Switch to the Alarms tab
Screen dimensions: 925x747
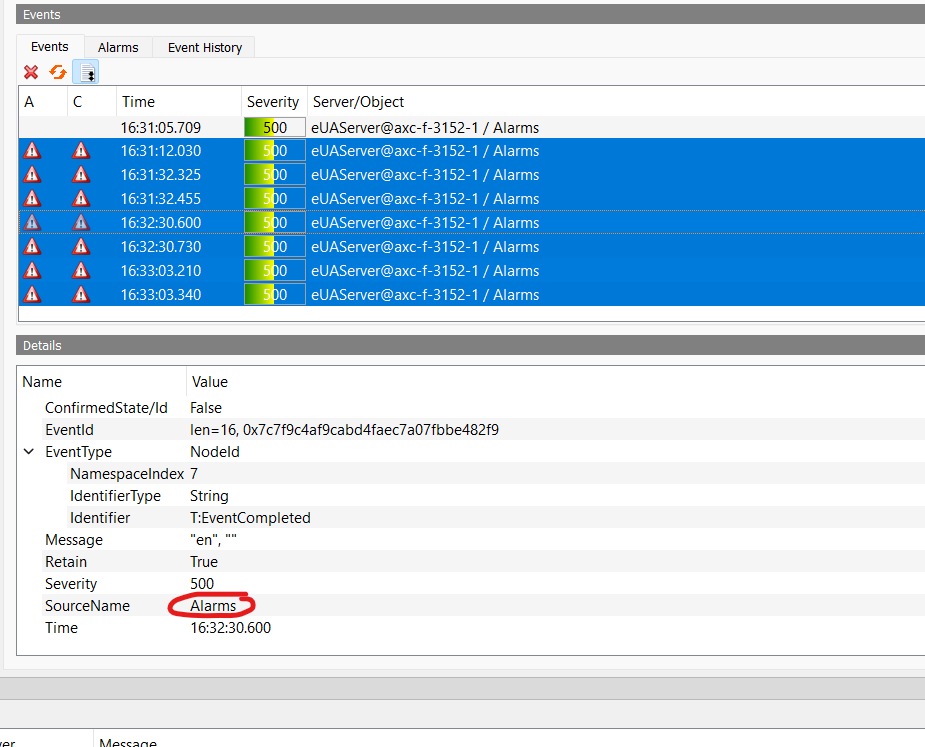[118, 47]
